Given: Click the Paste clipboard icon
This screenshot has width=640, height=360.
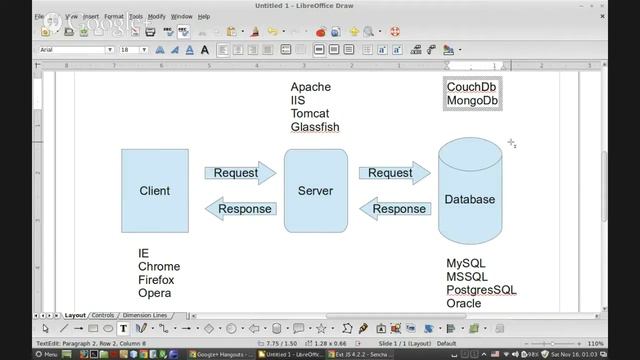Looking at the screenshot, I should (231, 32).
